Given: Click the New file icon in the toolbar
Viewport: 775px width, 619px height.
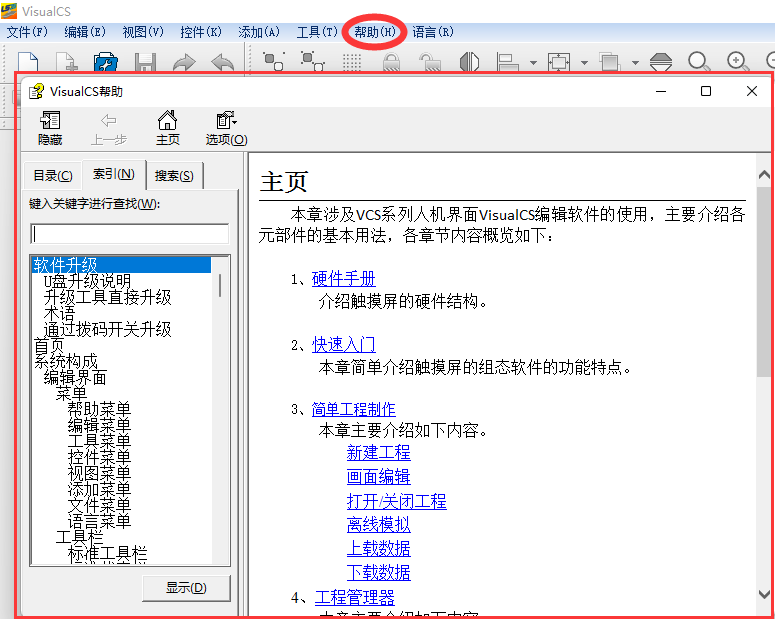Looking at the screenshot, I should point(28,61).
